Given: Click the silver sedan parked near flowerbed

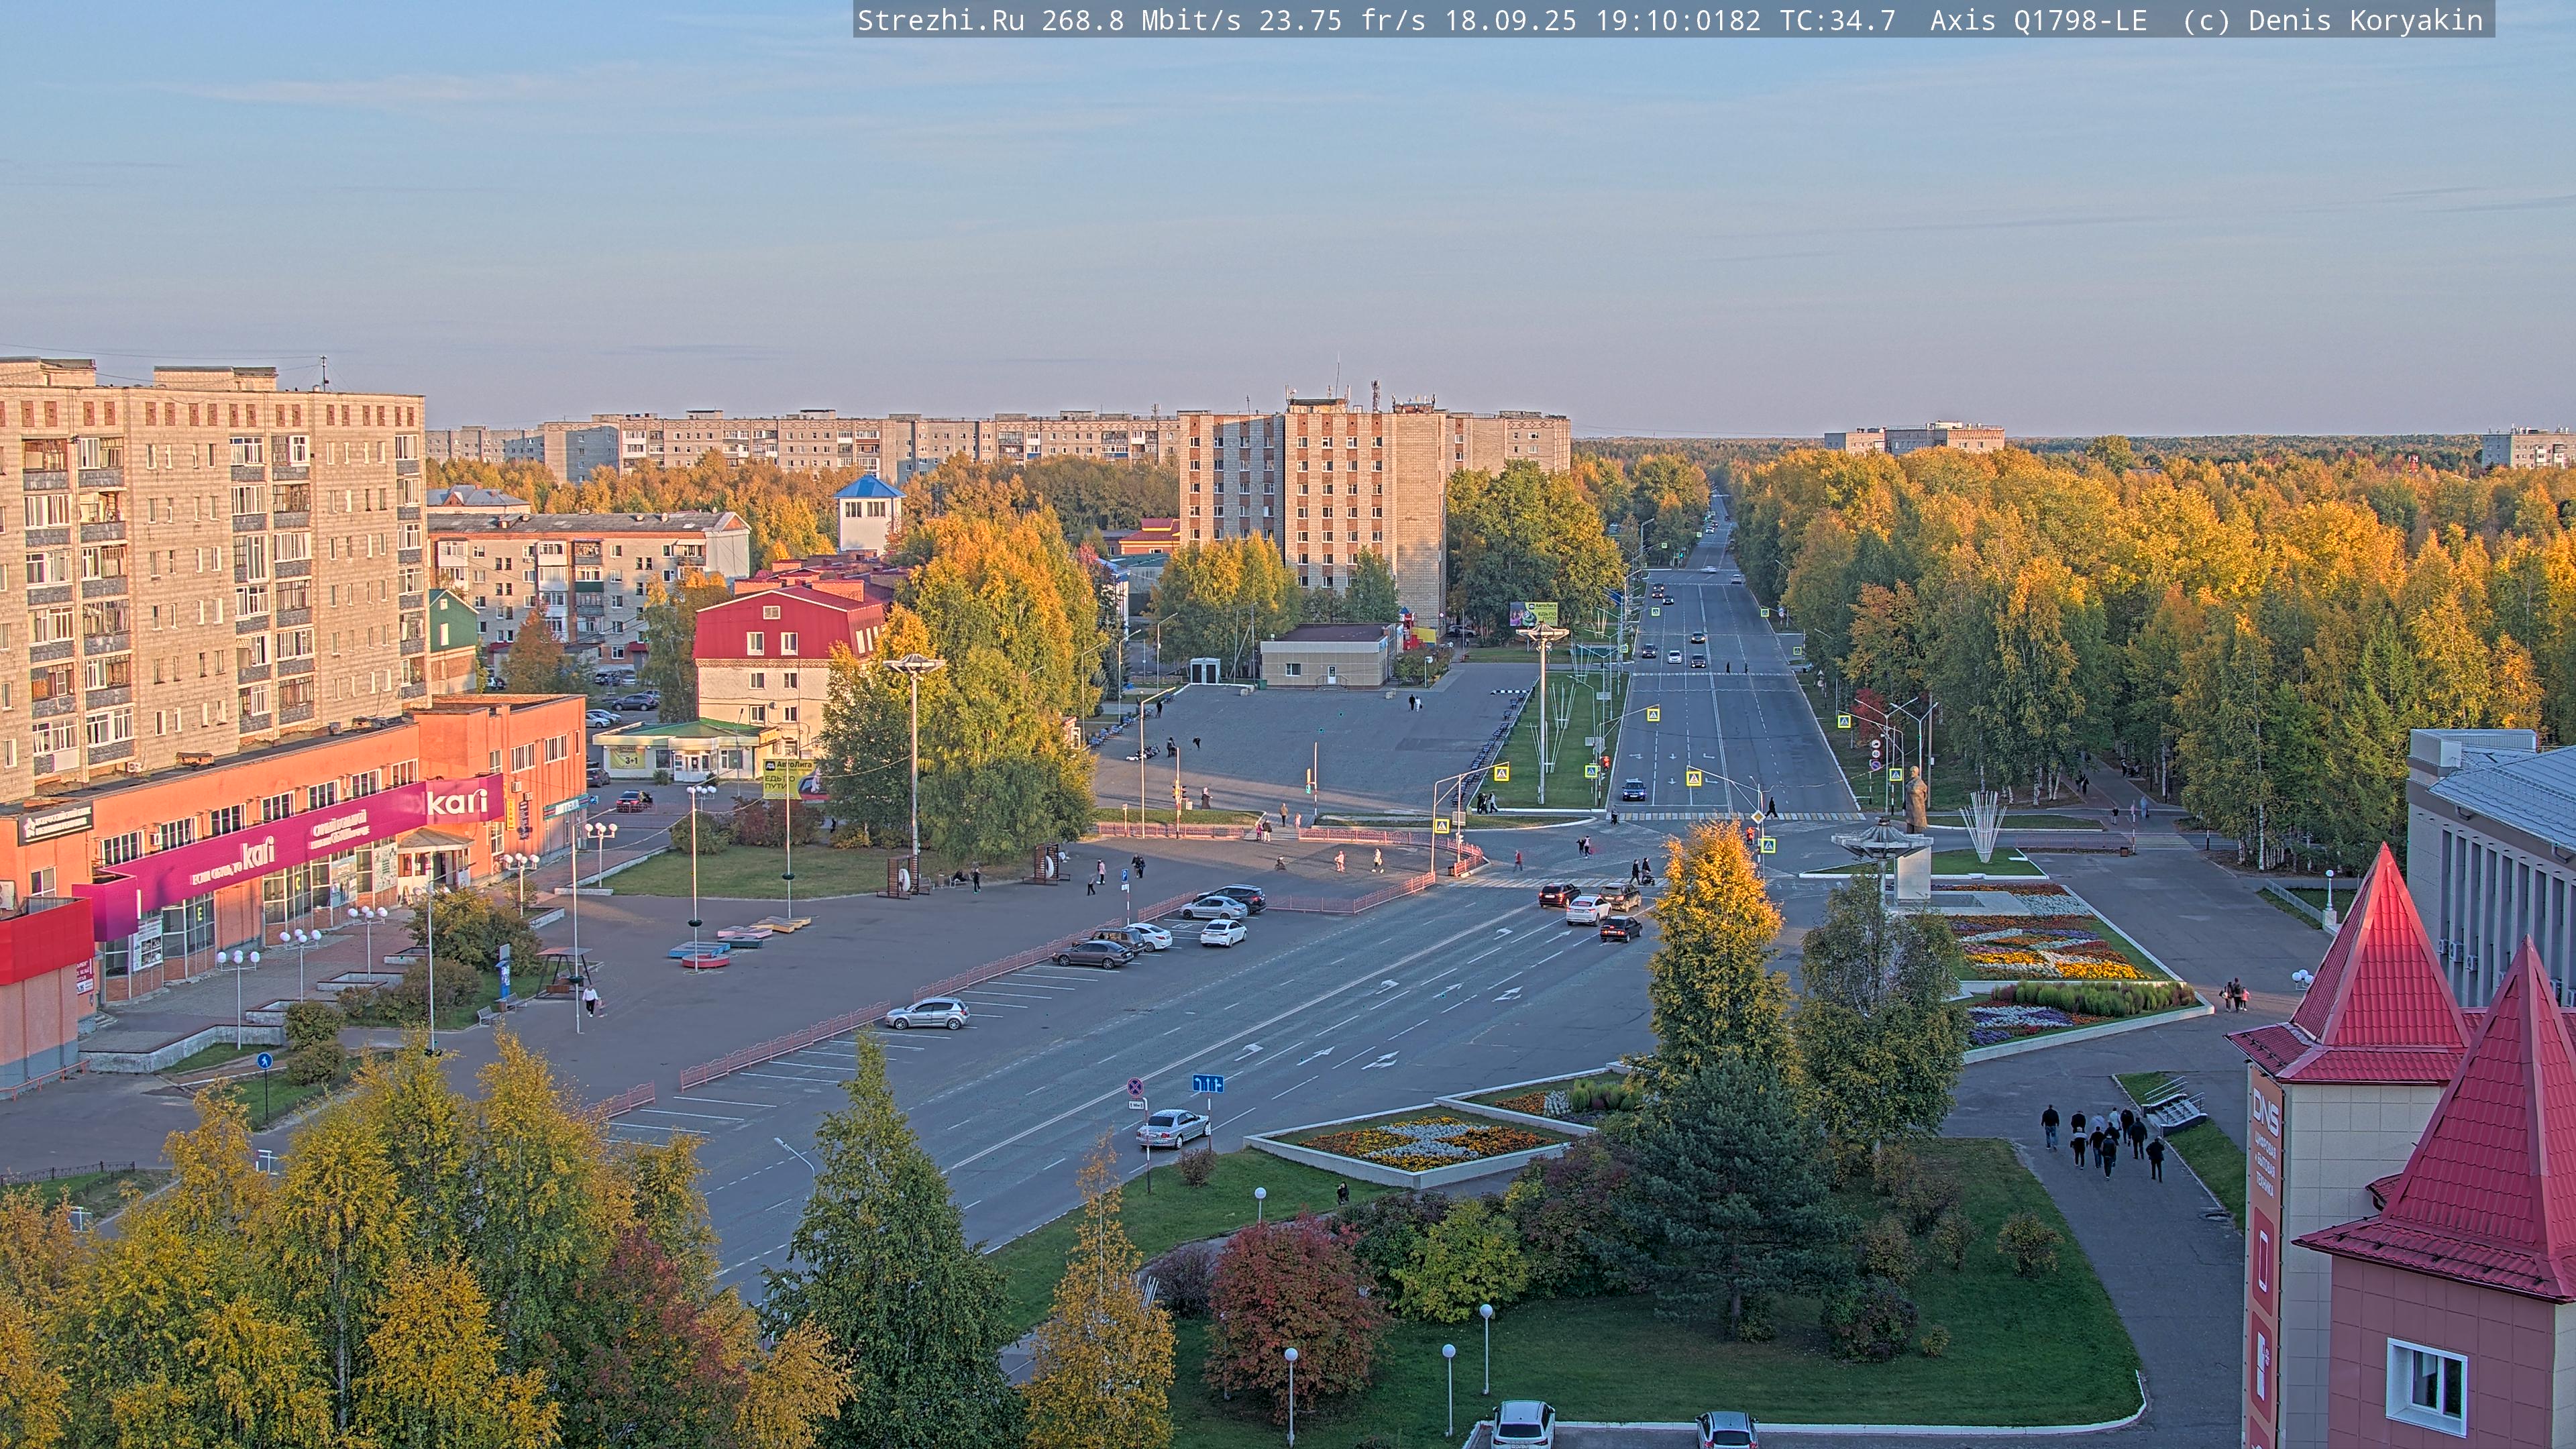Looking at the screenshot, I should point(1172,1128).
